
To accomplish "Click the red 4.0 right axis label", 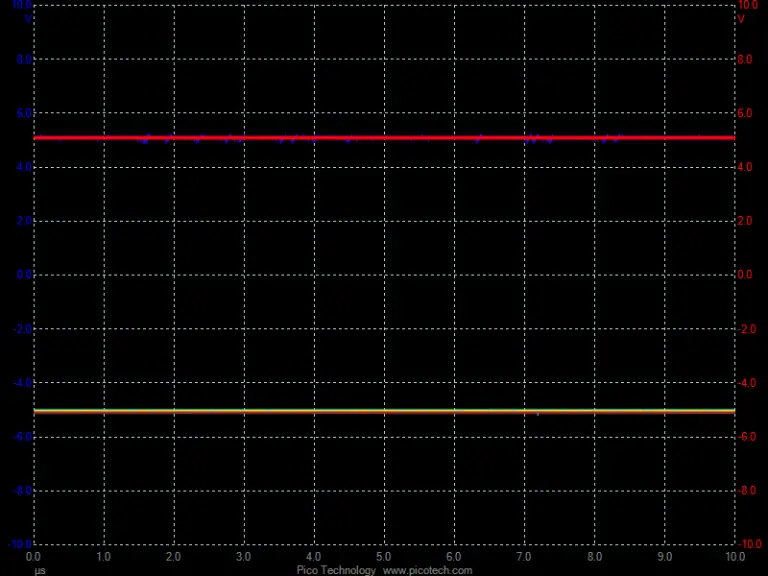I will click(744, 167).
